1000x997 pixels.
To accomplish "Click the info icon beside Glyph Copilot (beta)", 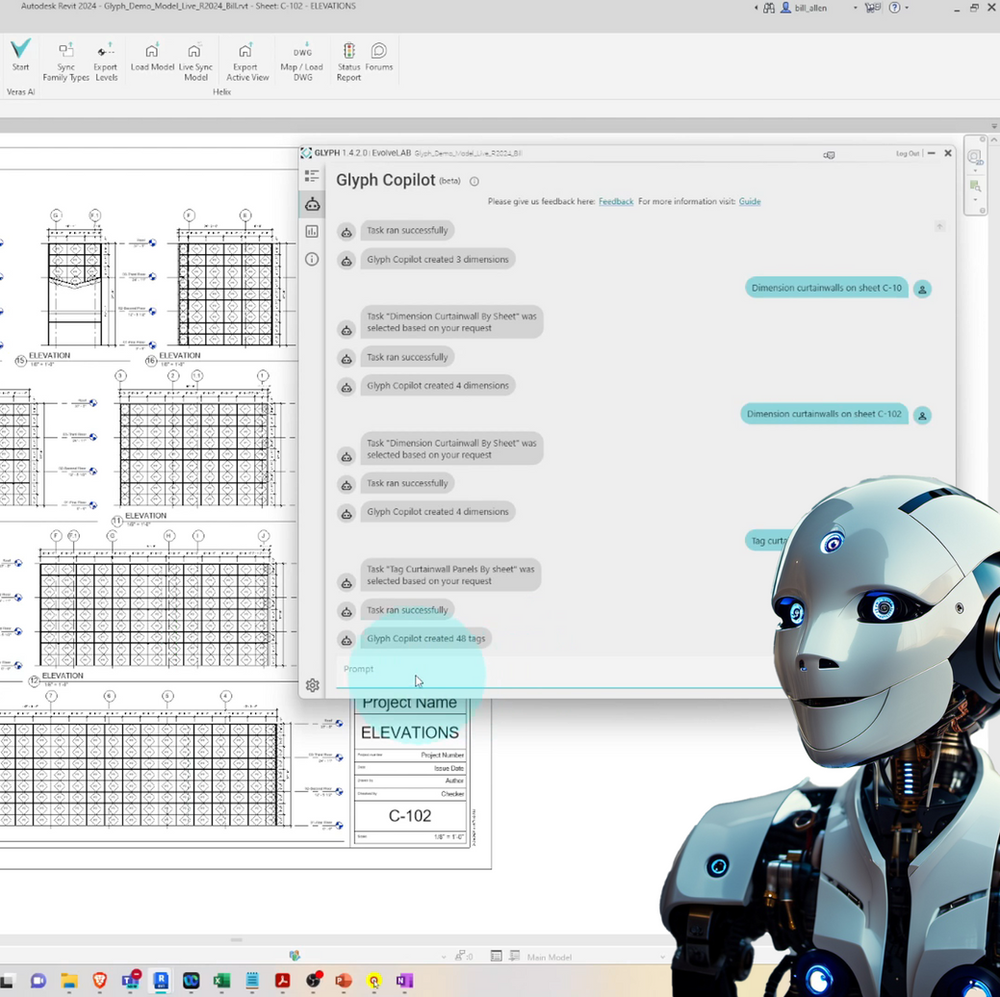I will point(474,181).
